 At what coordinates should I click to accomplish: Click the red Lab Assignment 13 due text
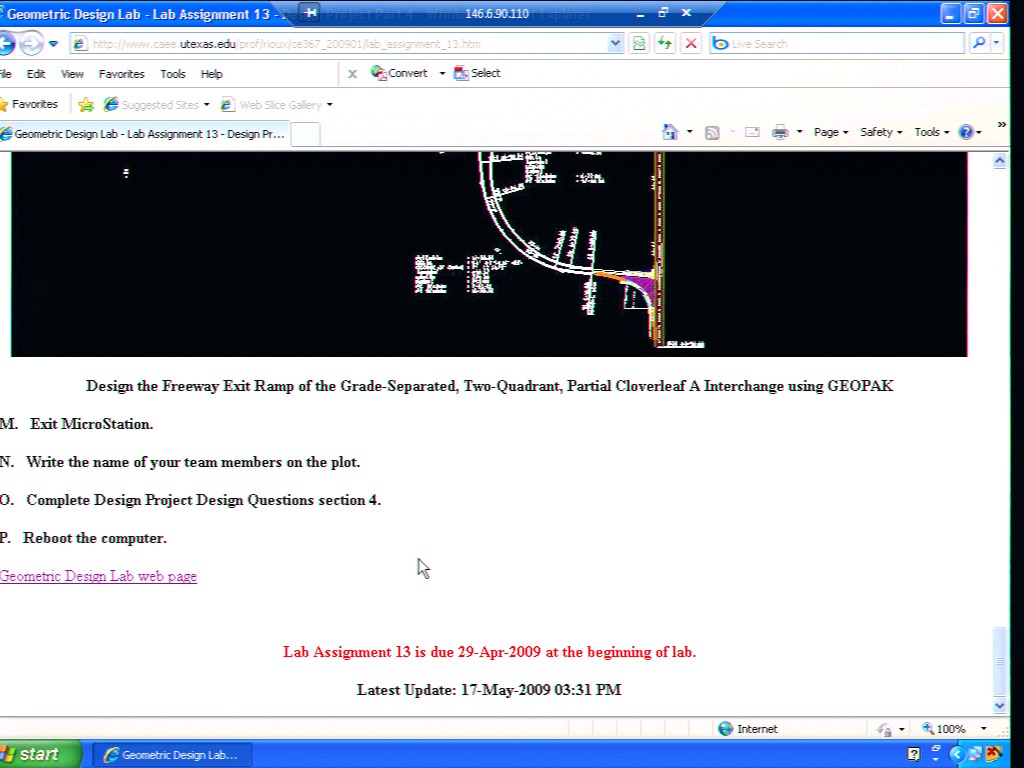(489, 652)
